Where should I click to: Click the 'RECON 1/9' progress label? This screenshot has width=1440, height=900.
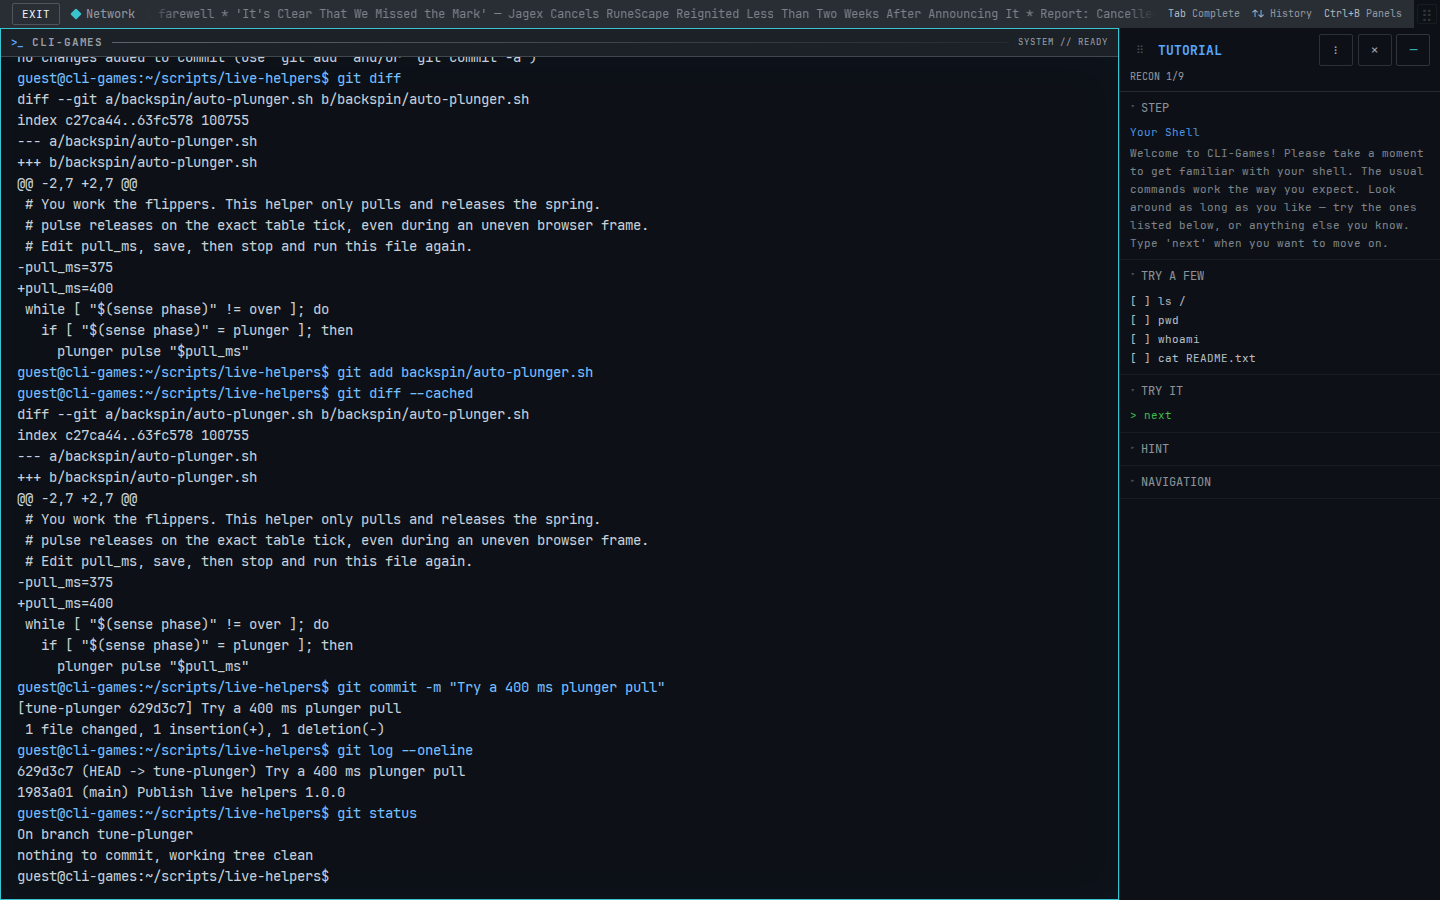1157,77
